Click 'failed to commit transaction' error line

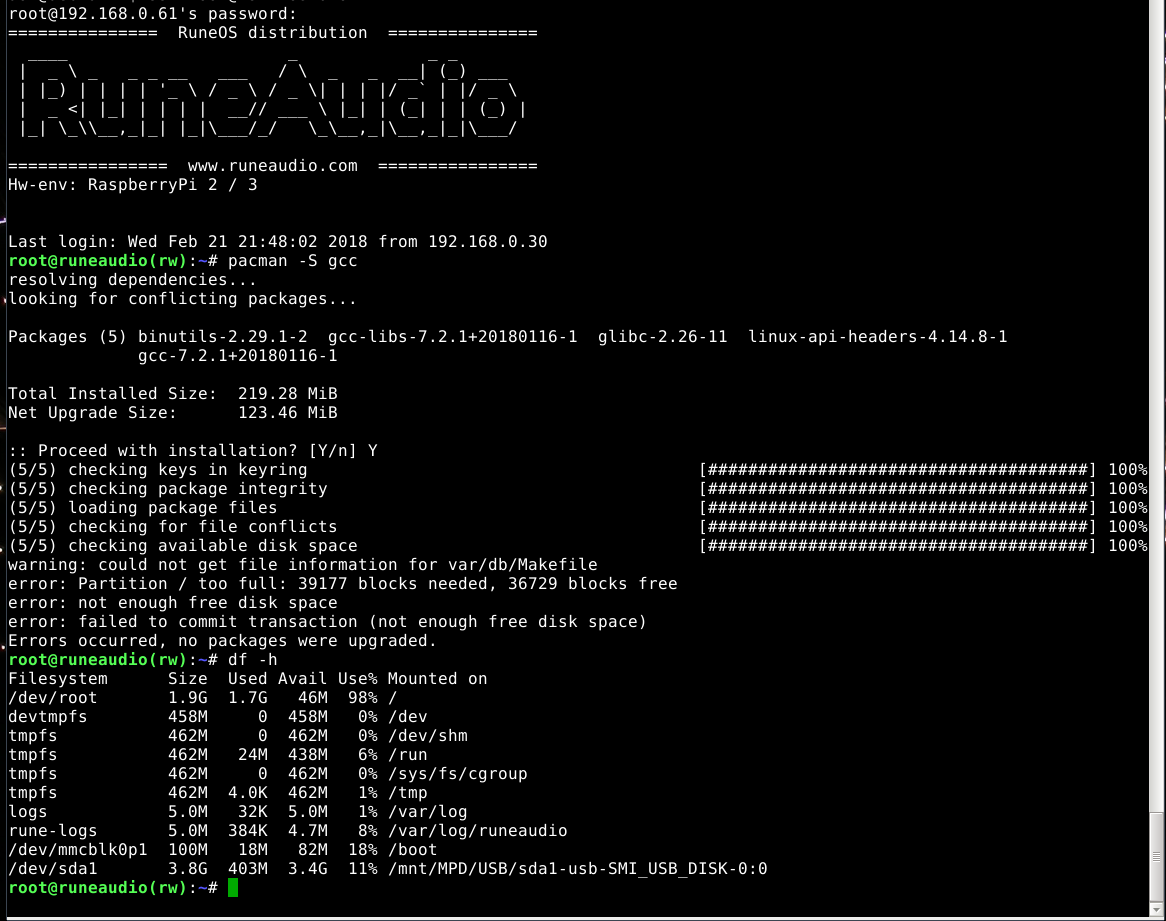(x=327, y=622)
